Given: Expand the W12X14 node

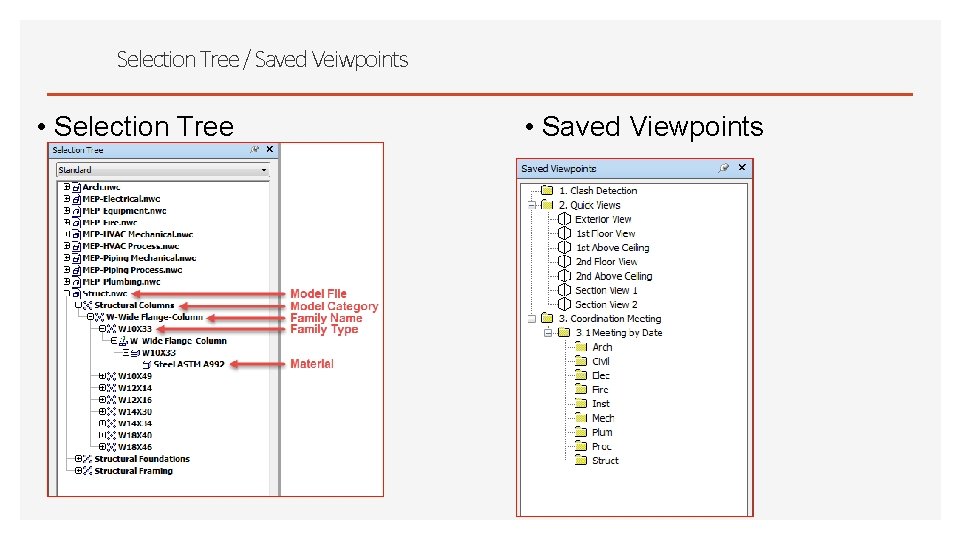Looking at the screenshot, I should 102,388.
